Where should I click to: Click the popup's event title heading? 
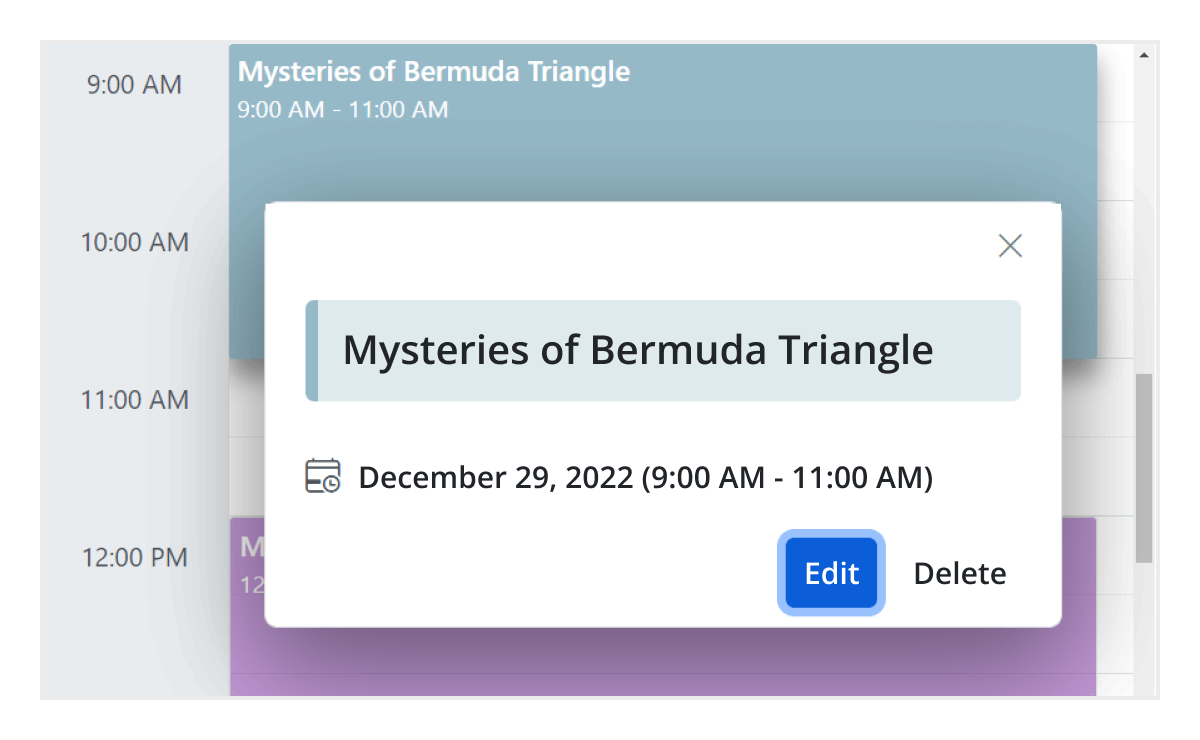pyautogui.click(x=638, y=351)
